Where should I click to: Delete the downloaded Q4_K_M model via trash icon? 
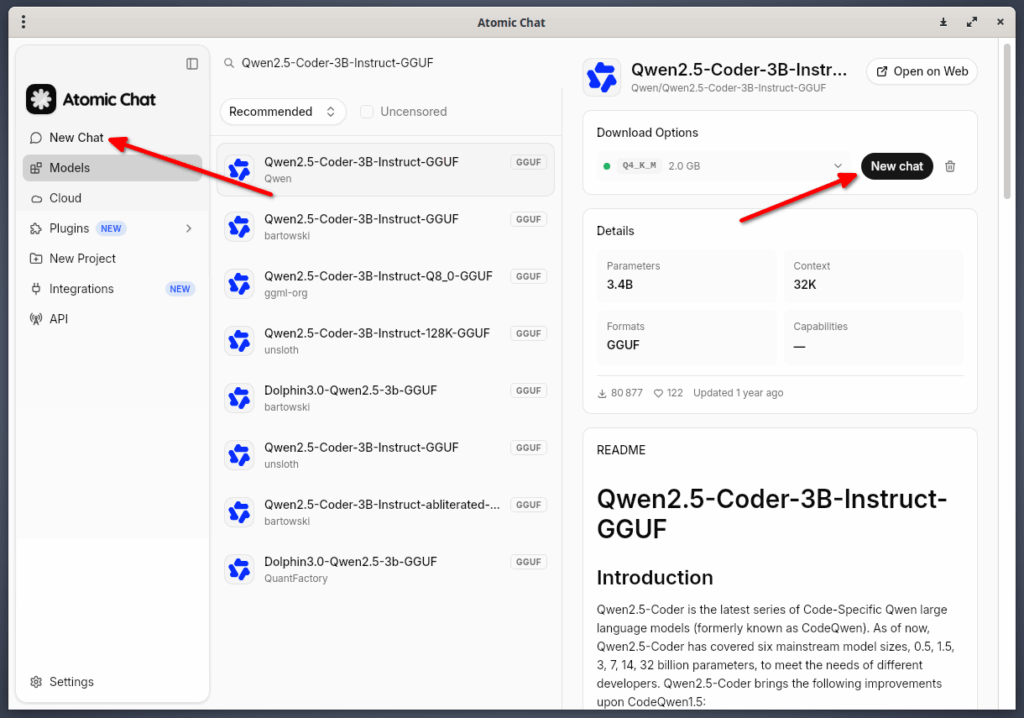950,167
